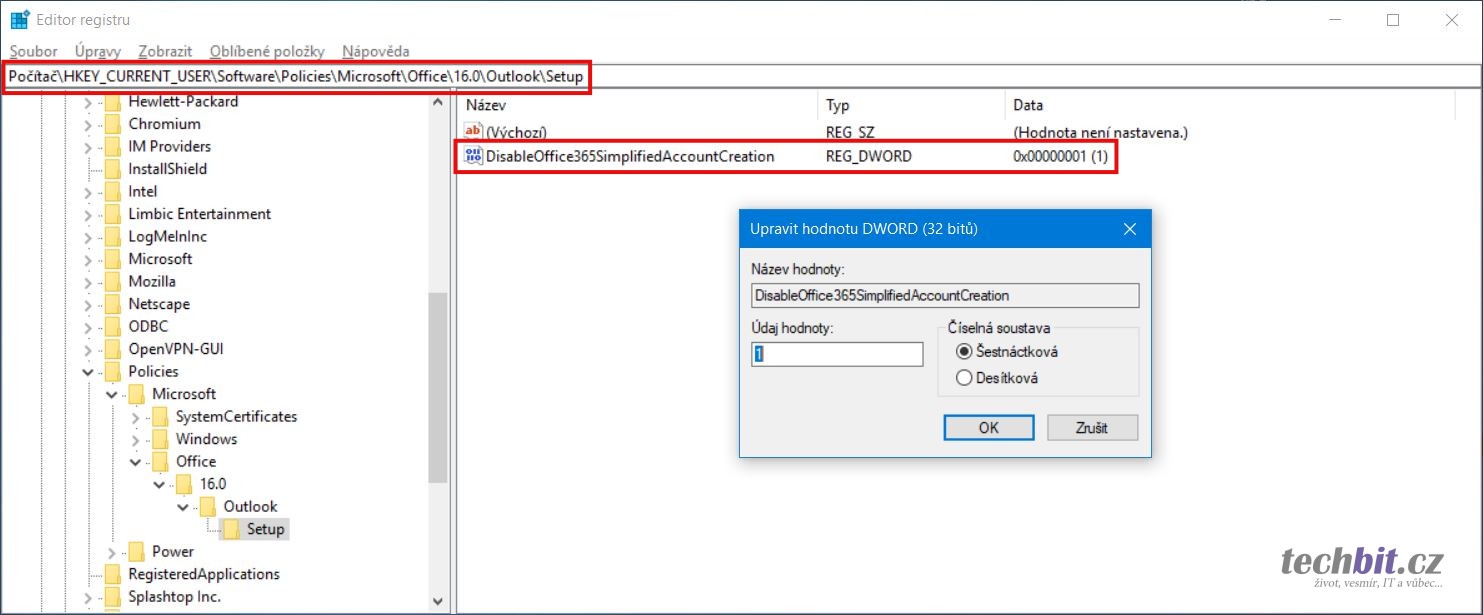Click the Outlook folder icon in tree
1483x615 pixels.
pyautogui.click(x=208, y=507)
